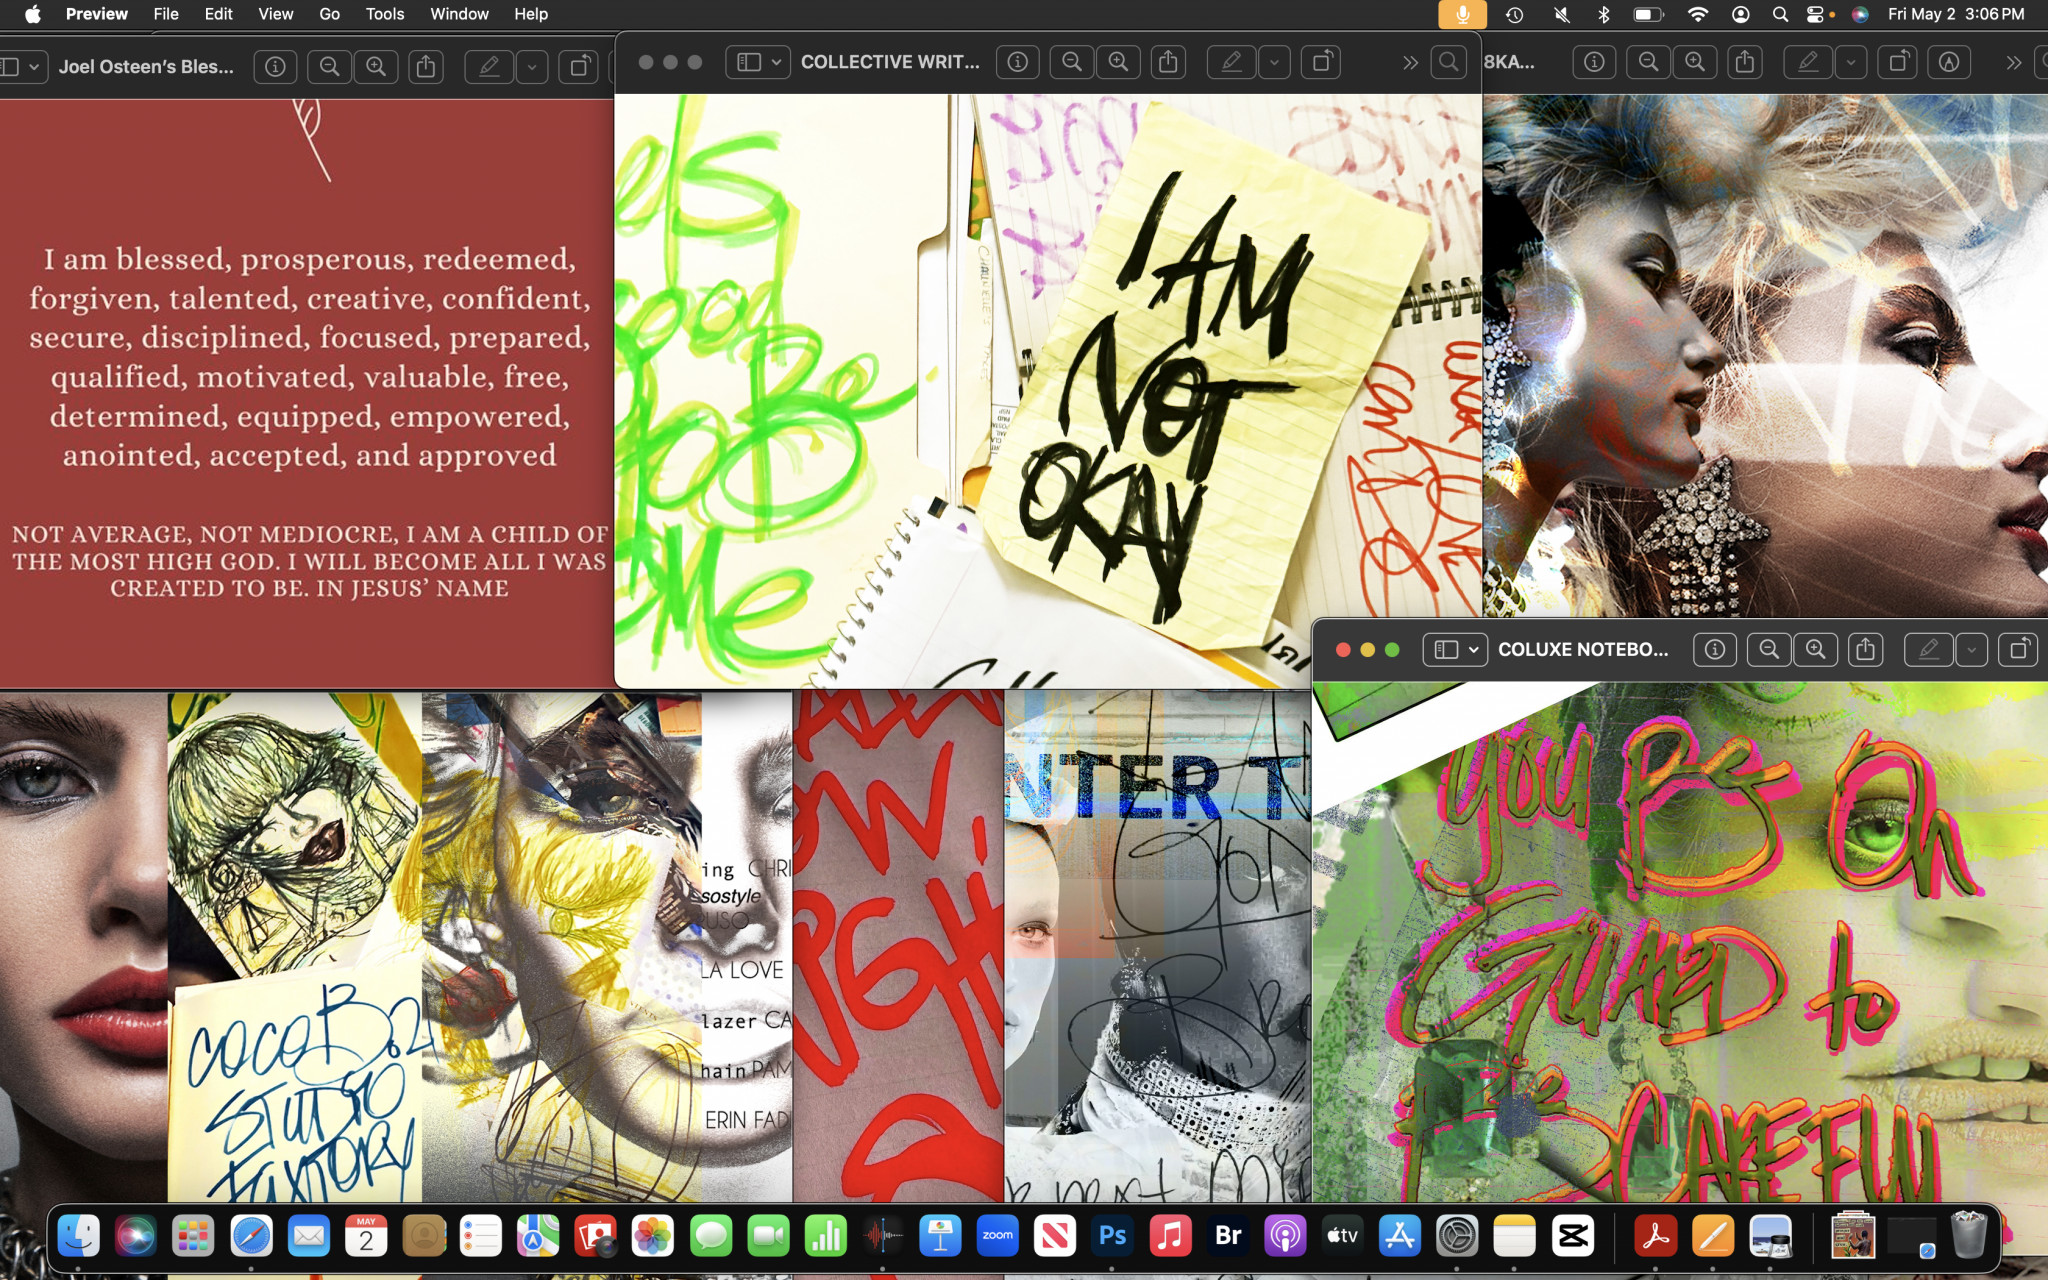This screenshot has height=1280, width=2048.
Task: Toggle sidebar in COLUXE NOTEBO window
Action: pos(1446,650)
